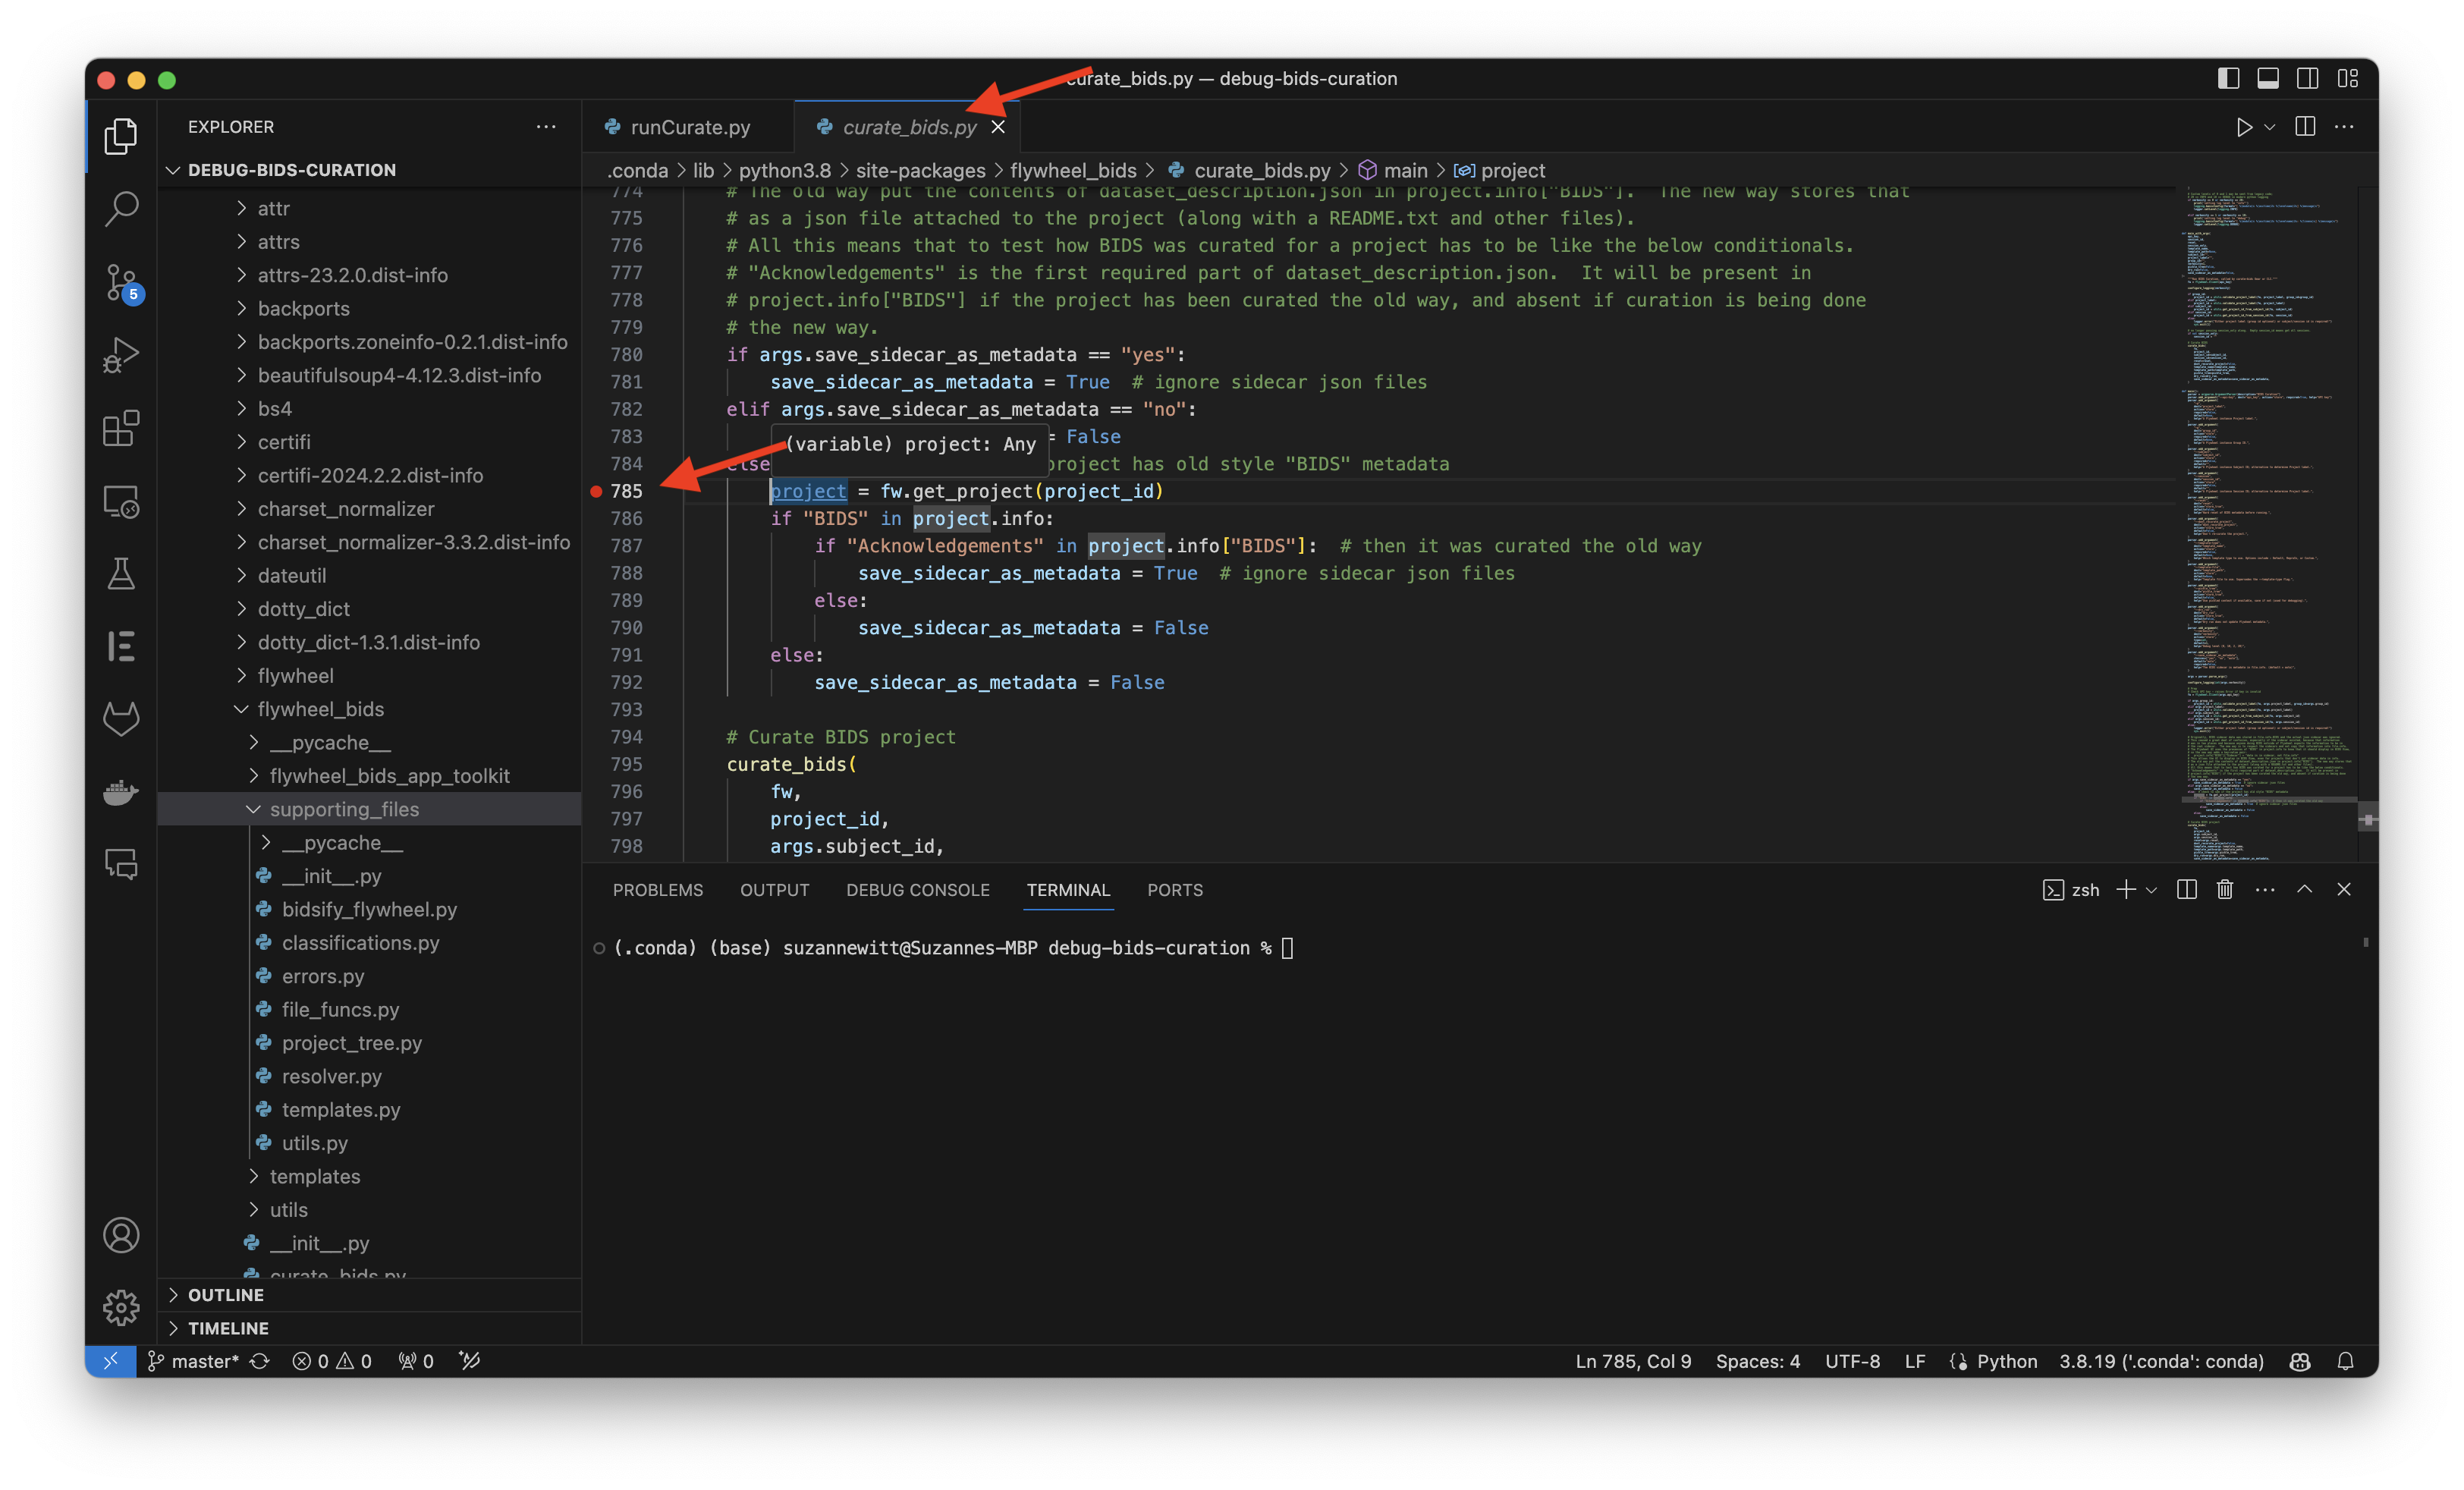Open the Explorer view in activity bar
This screenshot has height=1490, width=2464.
[x=121, y=137]
